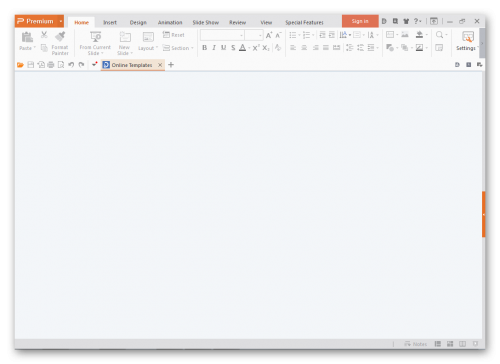Toggle Superscript formatting
The width and height of the screenshot is (500, 364).
(256, 48)
